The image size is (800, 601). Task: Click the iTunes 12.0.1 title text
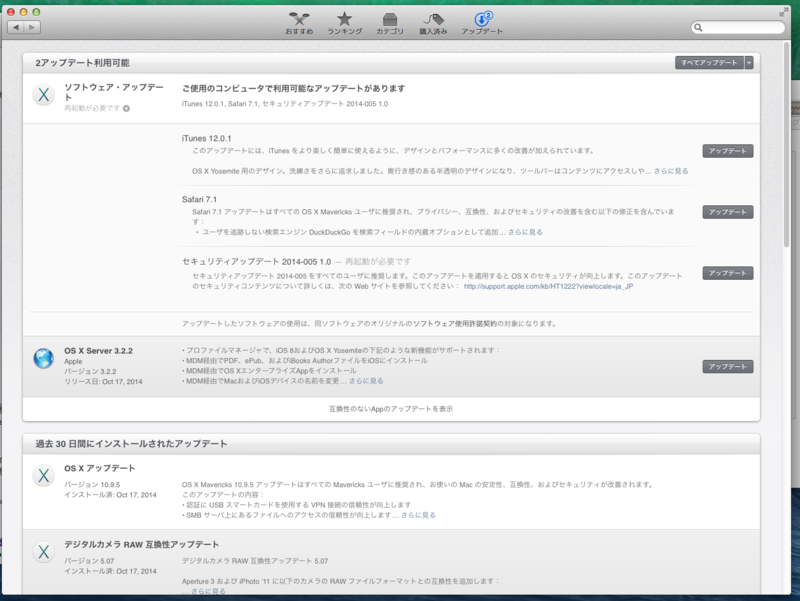(x=206, y=138)
